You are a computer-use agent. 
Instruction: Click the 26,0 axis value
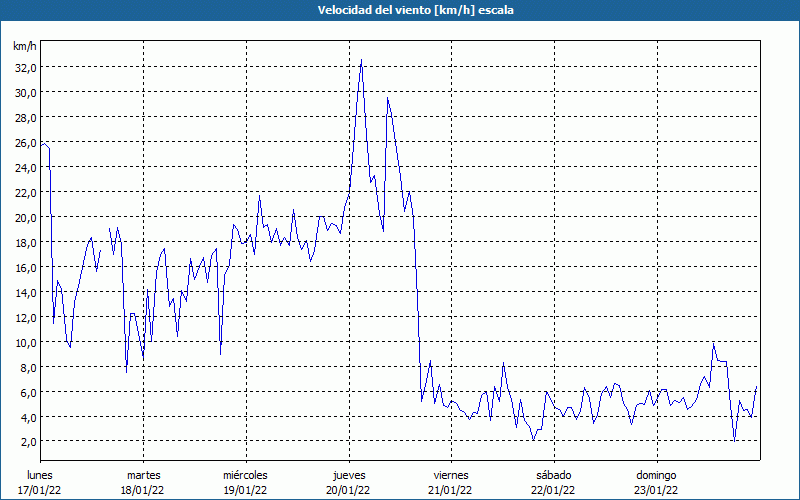26,142
